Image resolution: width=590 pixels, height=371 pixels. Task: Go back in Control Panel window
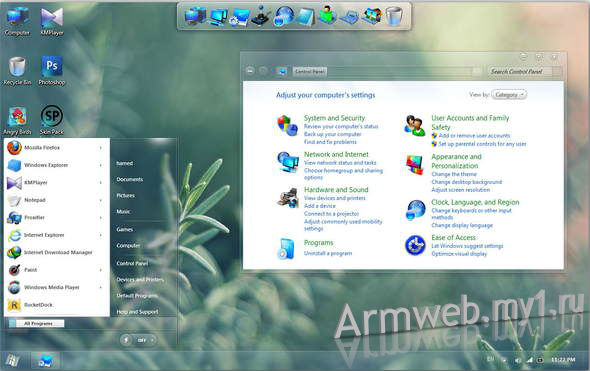[250, 71]
